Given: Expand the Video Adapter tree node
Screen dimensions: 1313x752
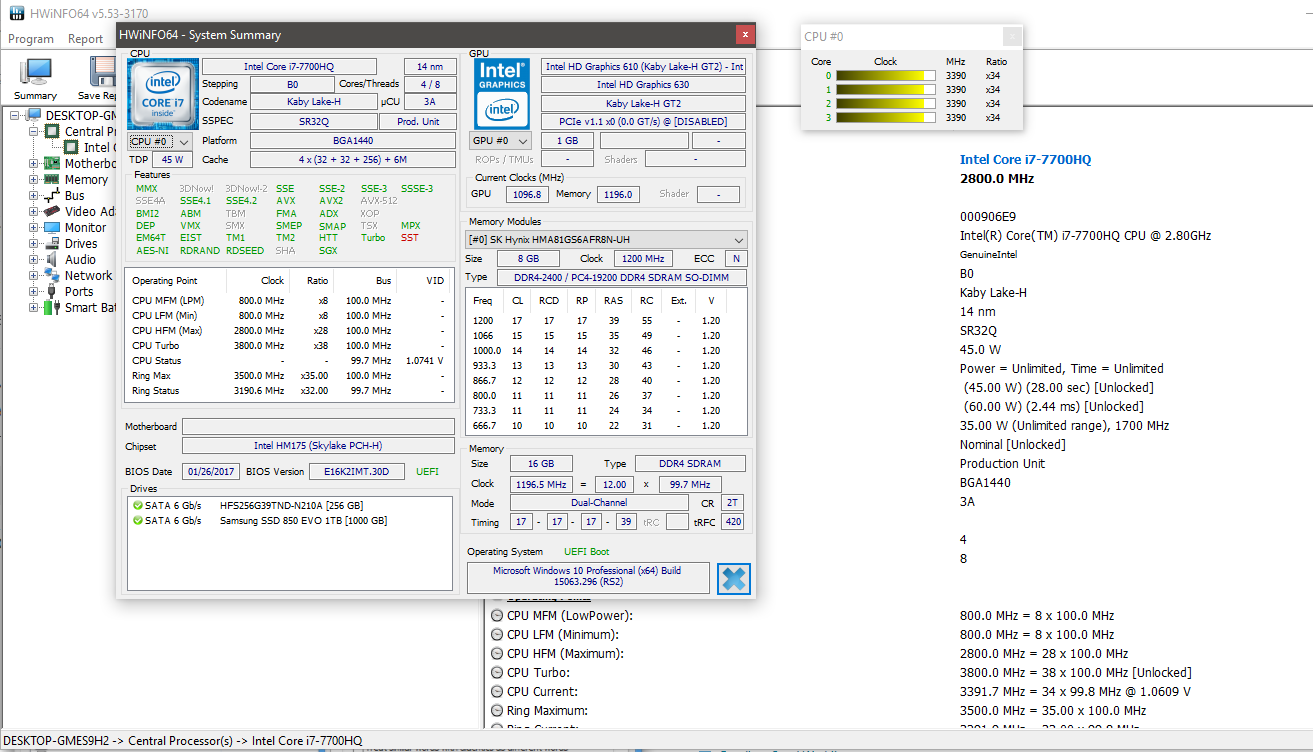Looking at the screenshot, I should point(34,211).
